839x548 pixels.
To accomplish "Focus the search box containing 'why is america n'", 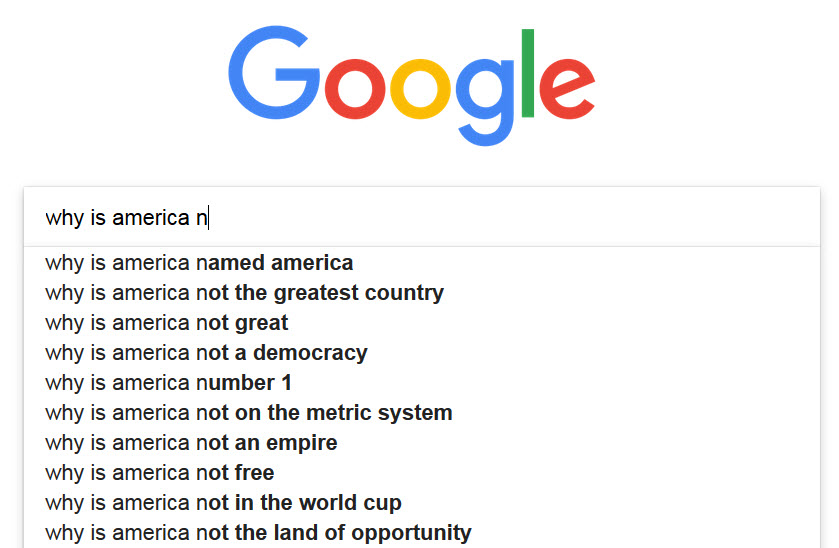I will pyautogui.click(x=422, y=217).
